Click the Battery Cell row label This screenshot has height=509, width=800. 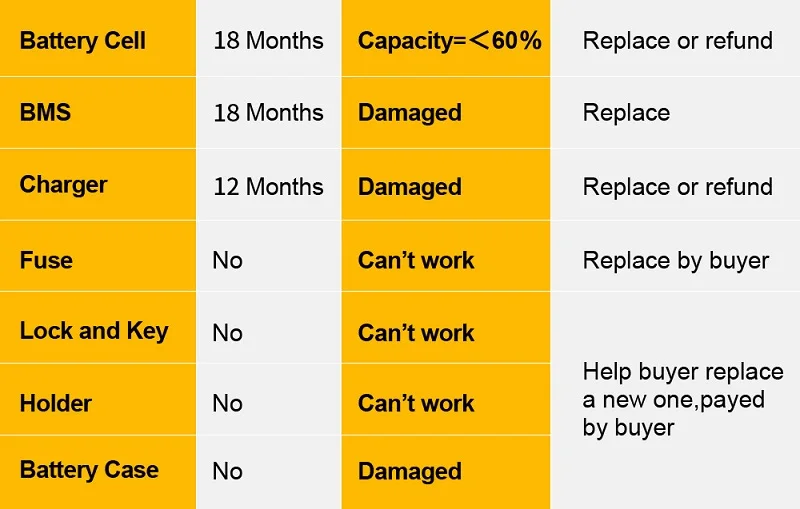click(x=82, y=41)
